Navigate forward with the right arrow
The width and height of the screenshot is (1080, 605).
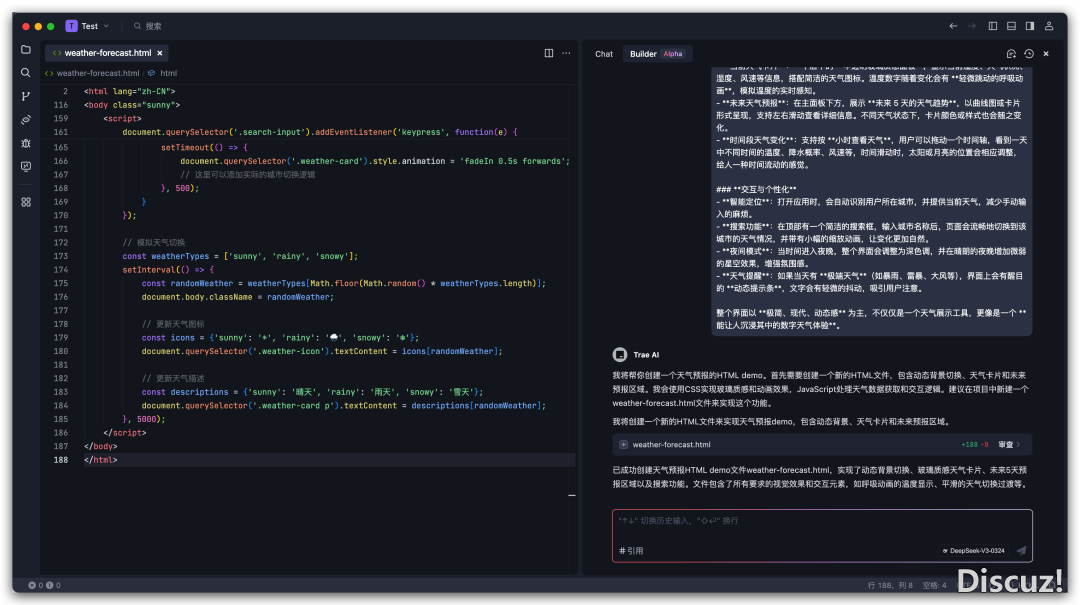972,26
